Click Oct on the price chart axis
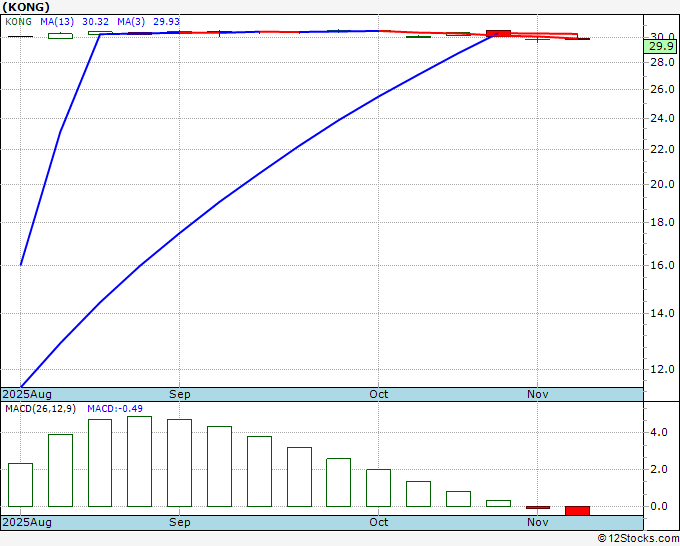 (379, 395)
